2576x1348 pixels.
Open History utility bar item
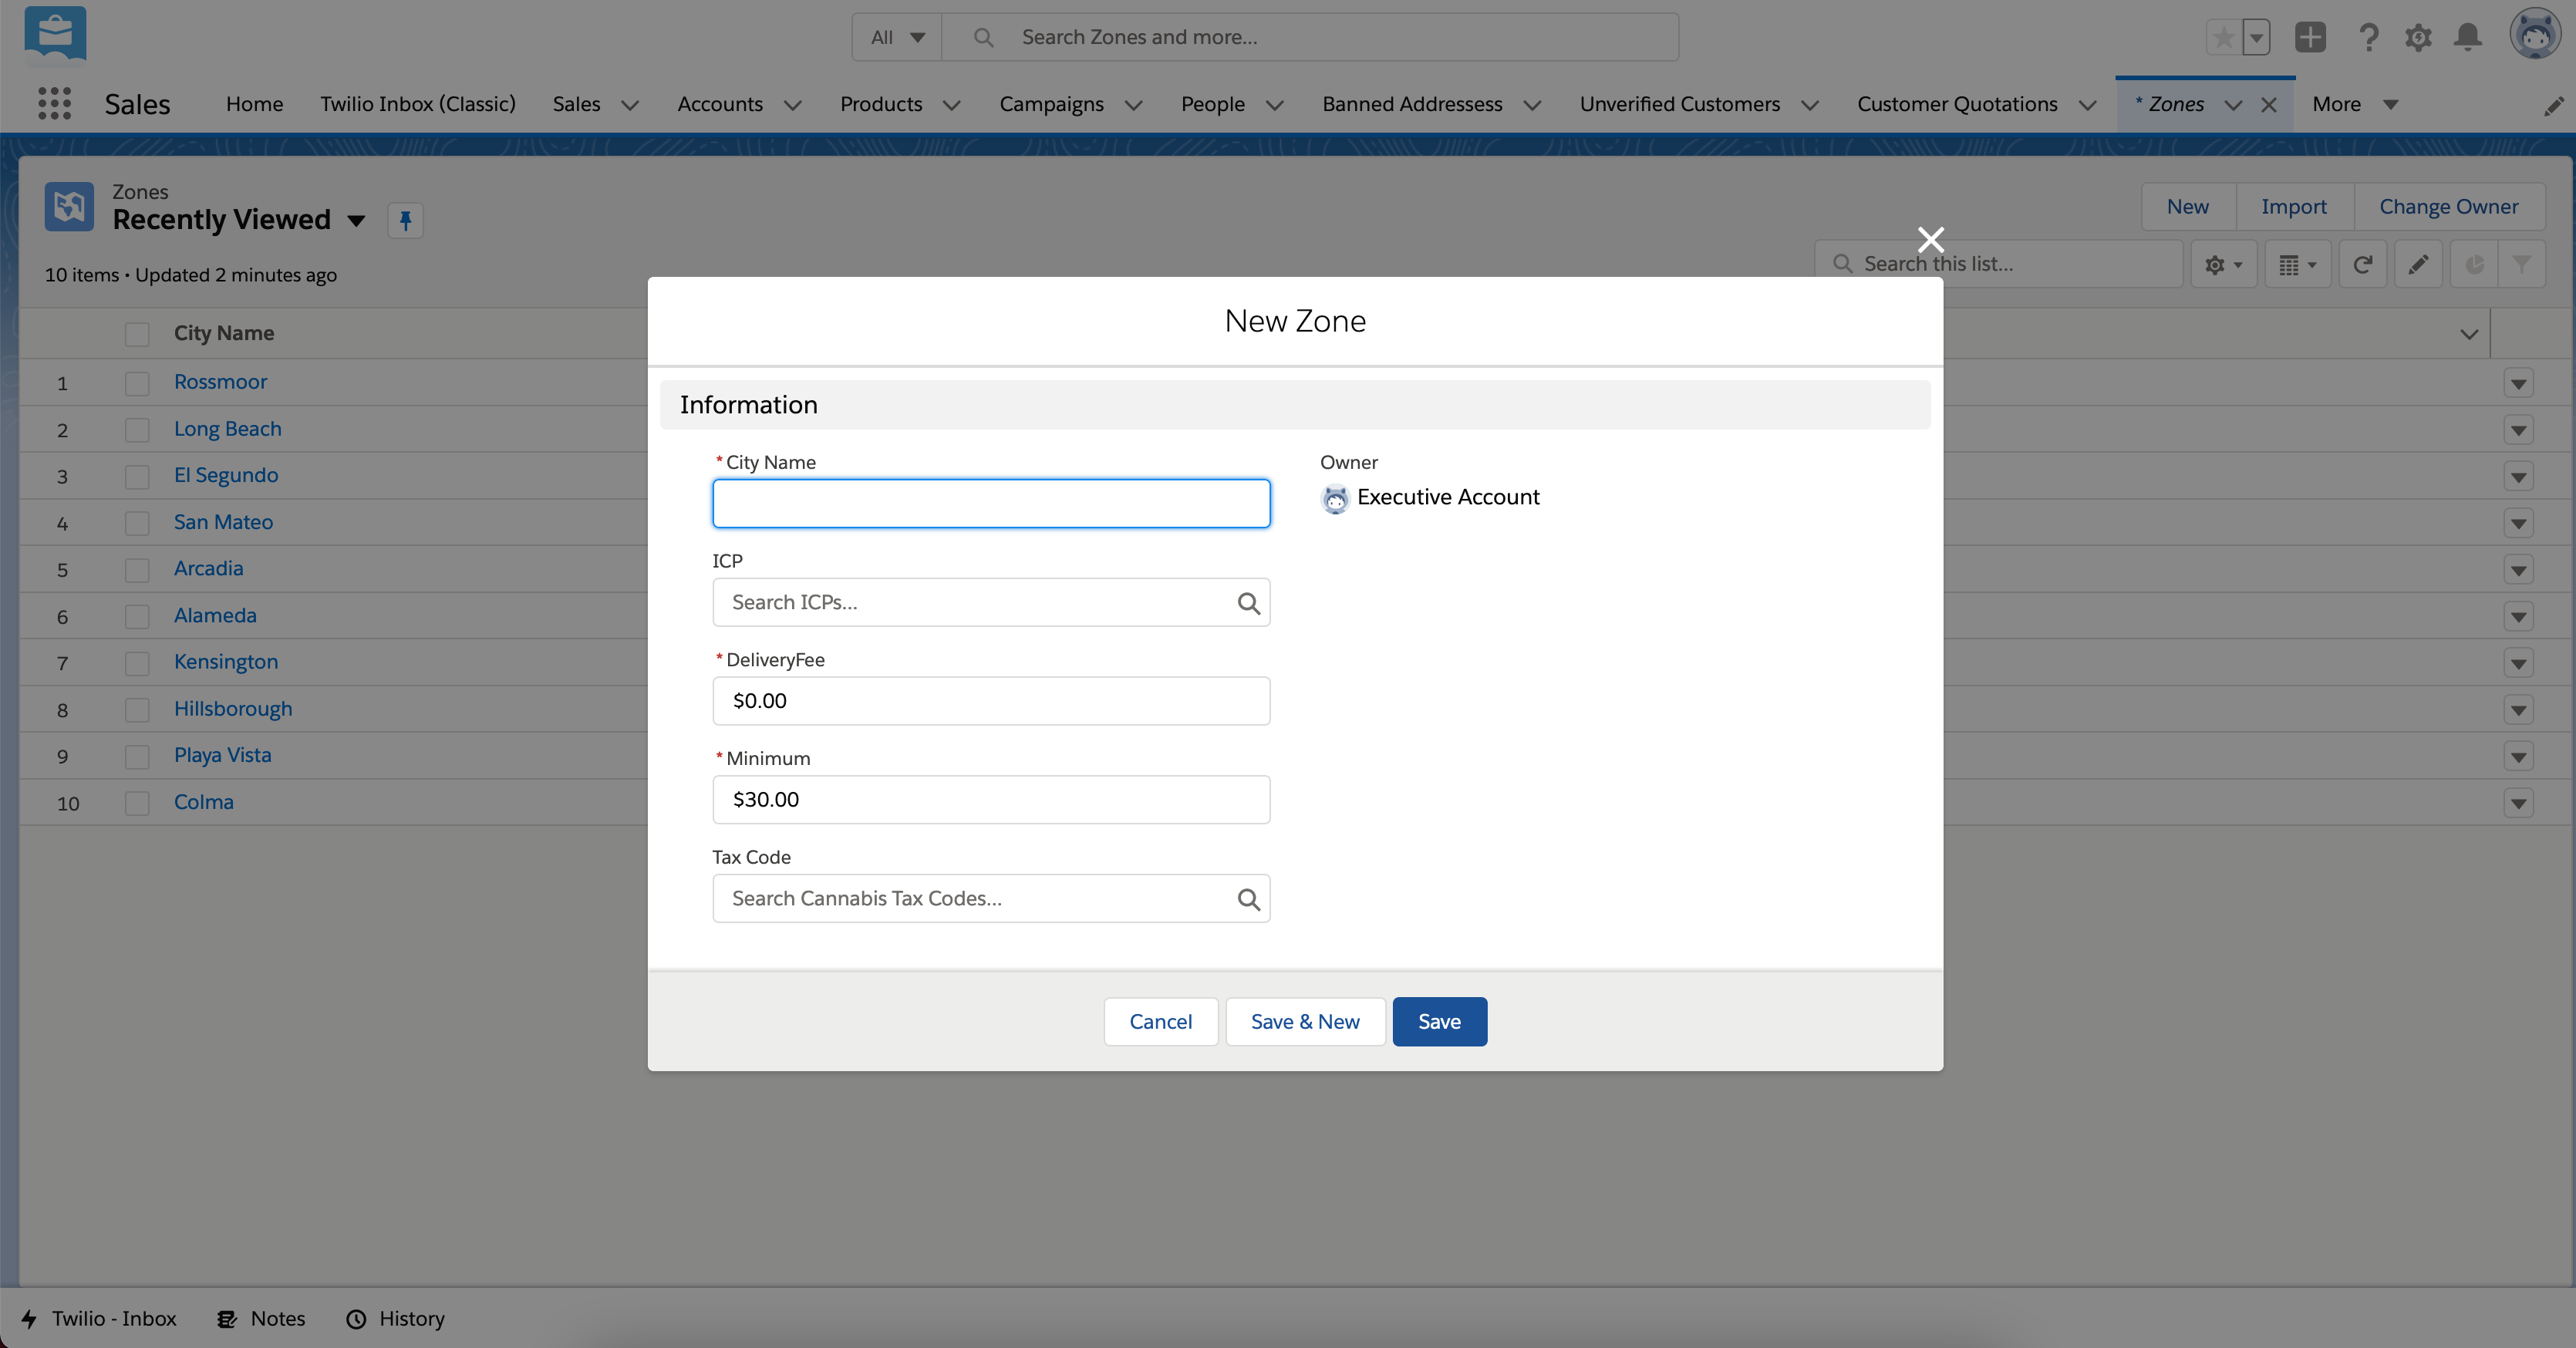(396, 1318)
